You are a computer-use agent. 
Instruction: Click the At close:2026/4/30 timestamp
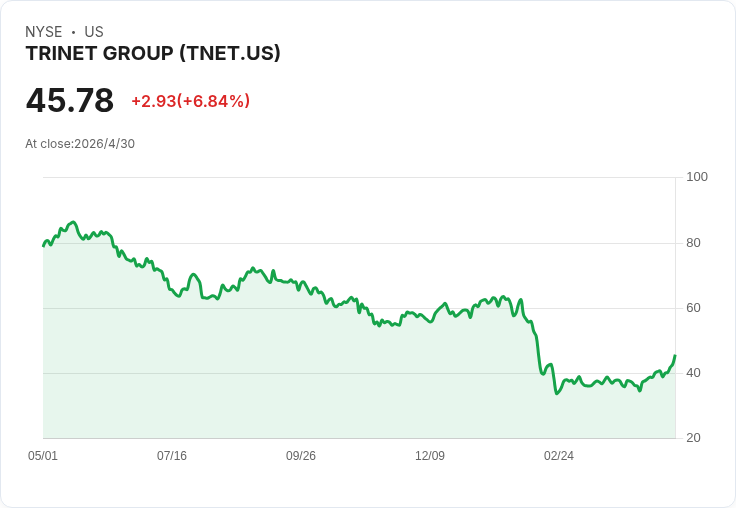(x=80, y=144)
